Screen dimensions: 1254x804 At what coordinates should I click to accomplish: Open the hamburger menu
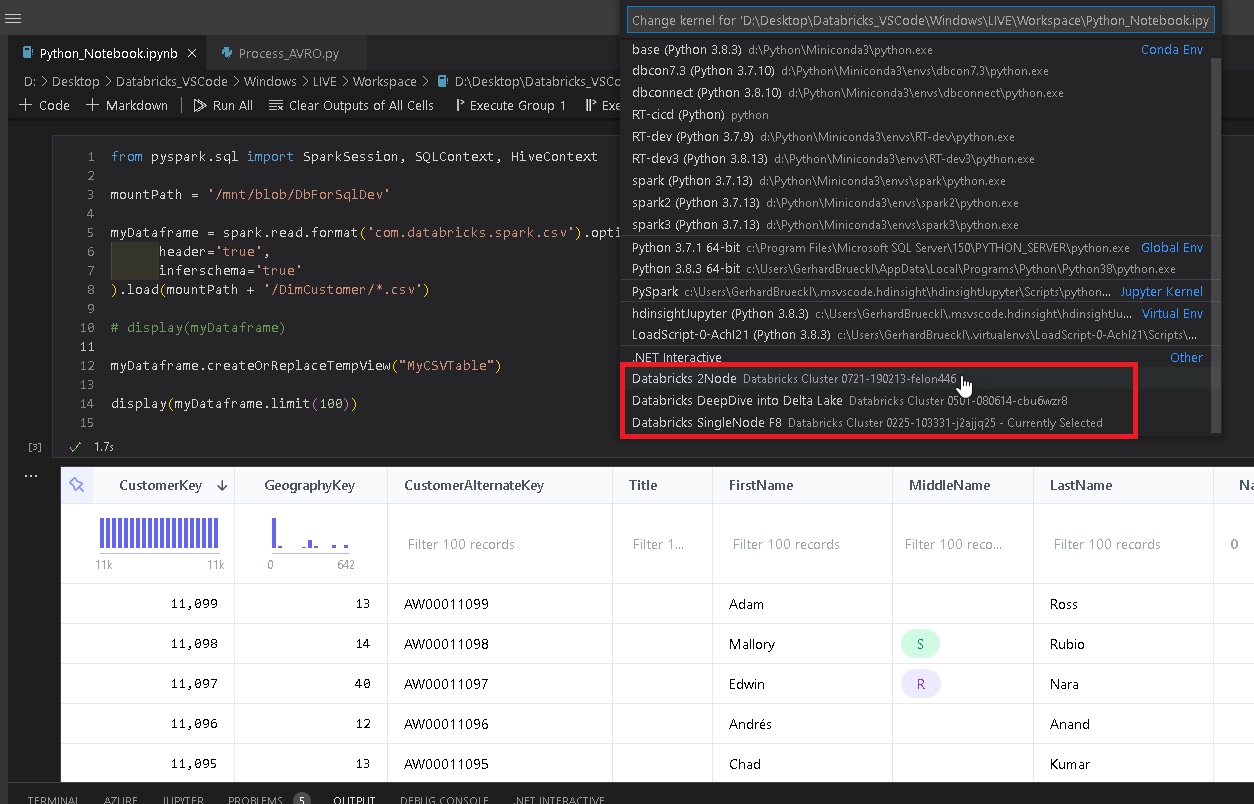pyautogui.click(x=14, y=17)
